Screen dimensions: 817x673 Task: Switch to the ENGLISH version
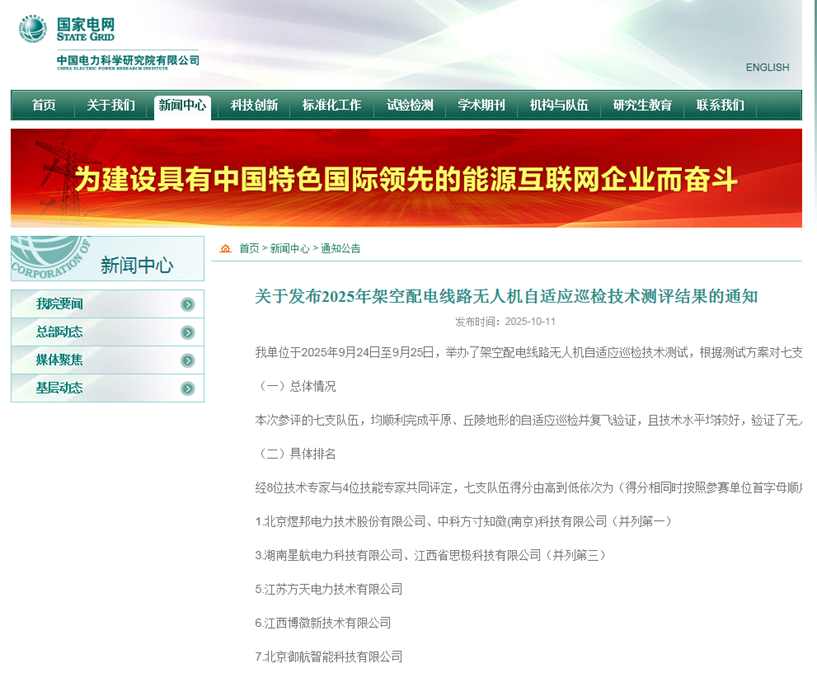tap(765, 67)
